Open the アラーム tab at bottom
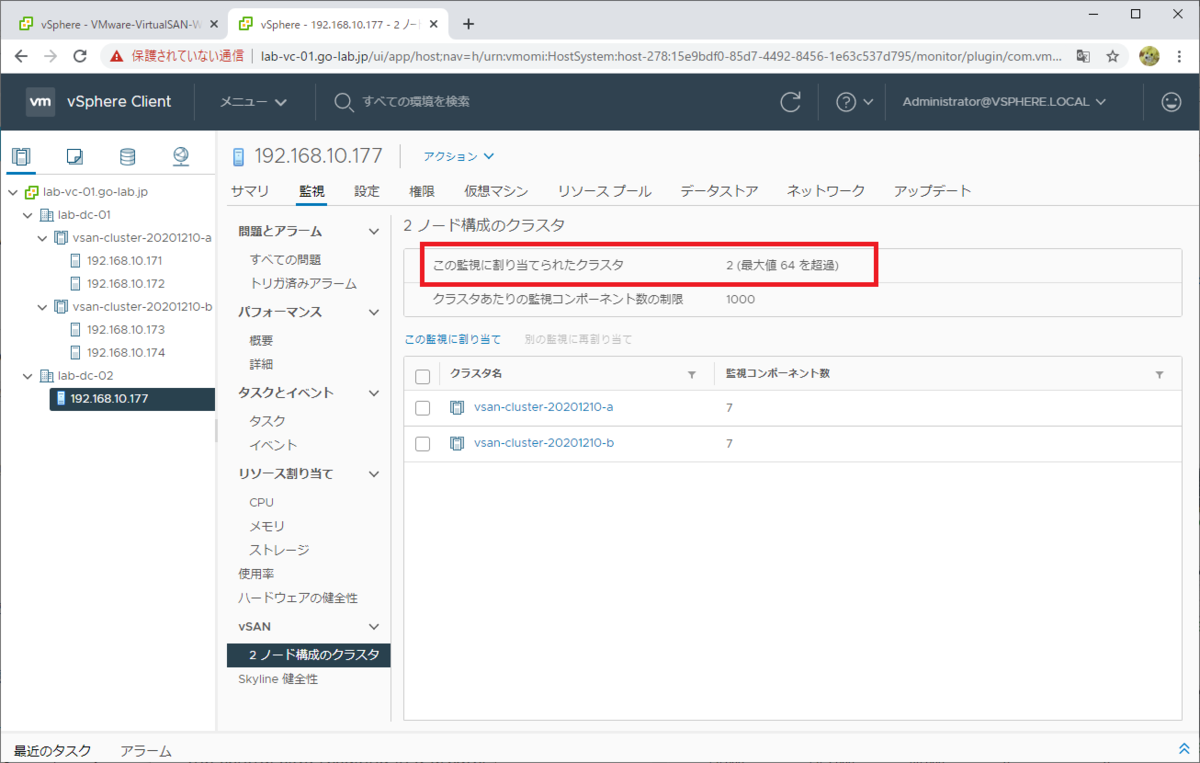 tap(146, 751)
